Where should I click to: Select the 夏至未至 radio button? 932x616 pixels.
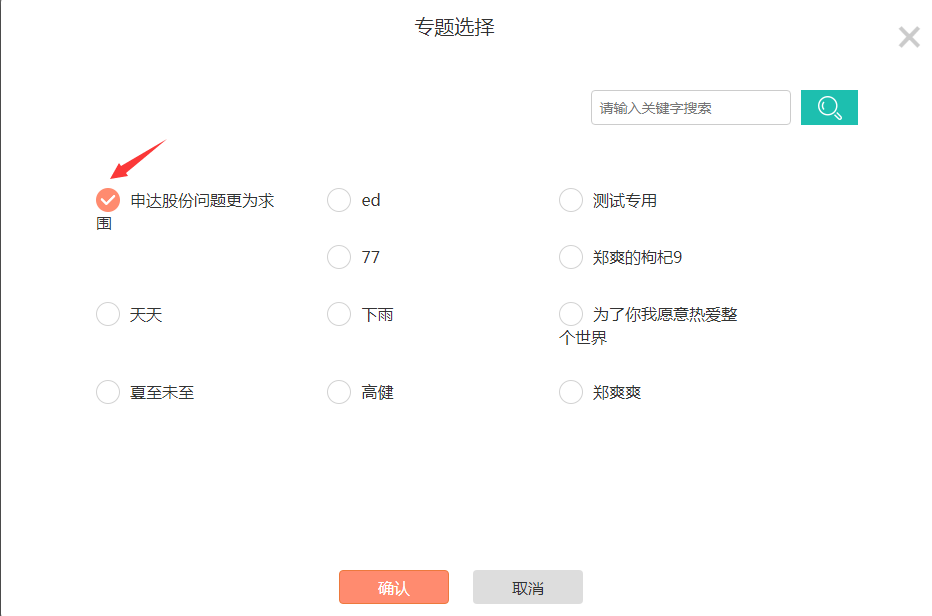[108, 392]
